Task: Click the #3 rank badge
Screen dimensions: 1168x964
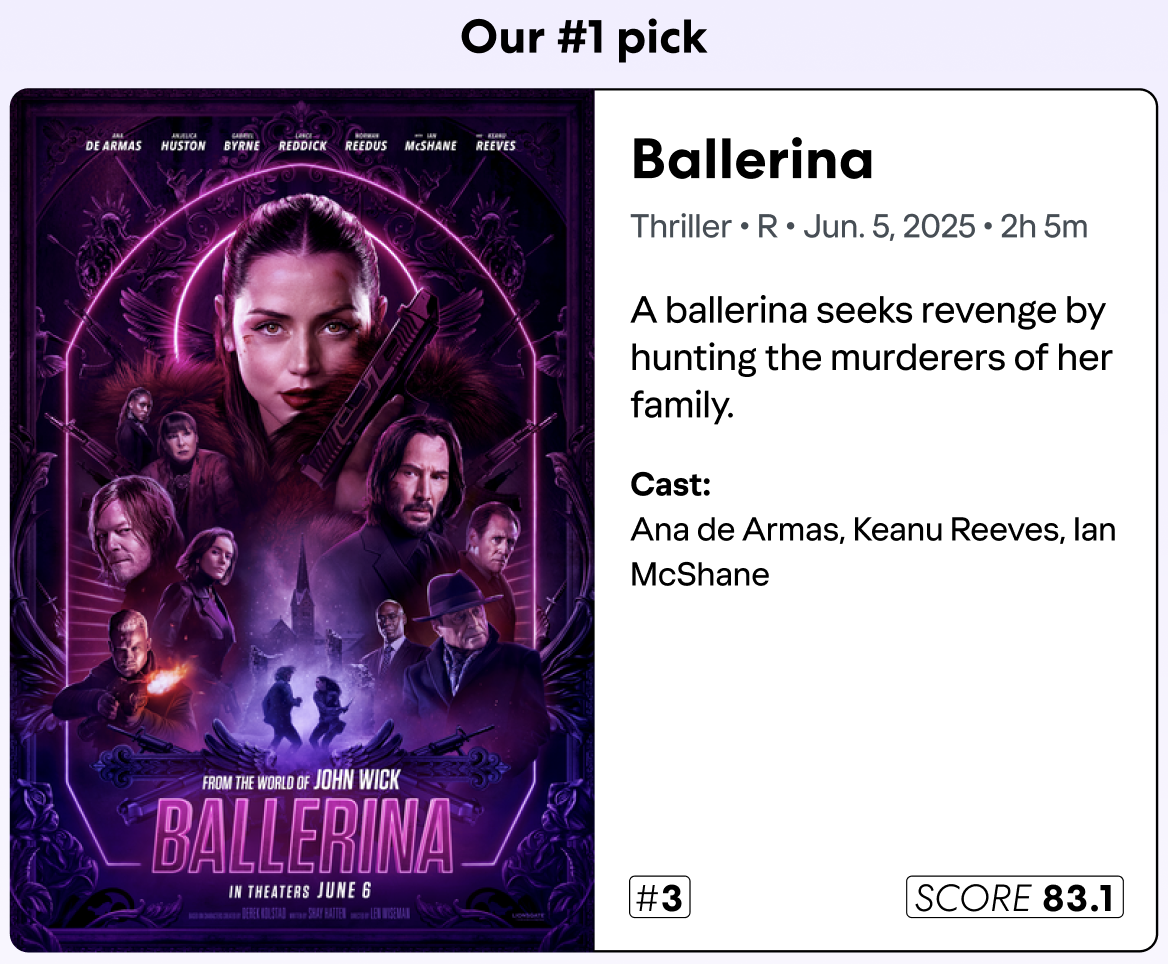Action: pos(660,898)
